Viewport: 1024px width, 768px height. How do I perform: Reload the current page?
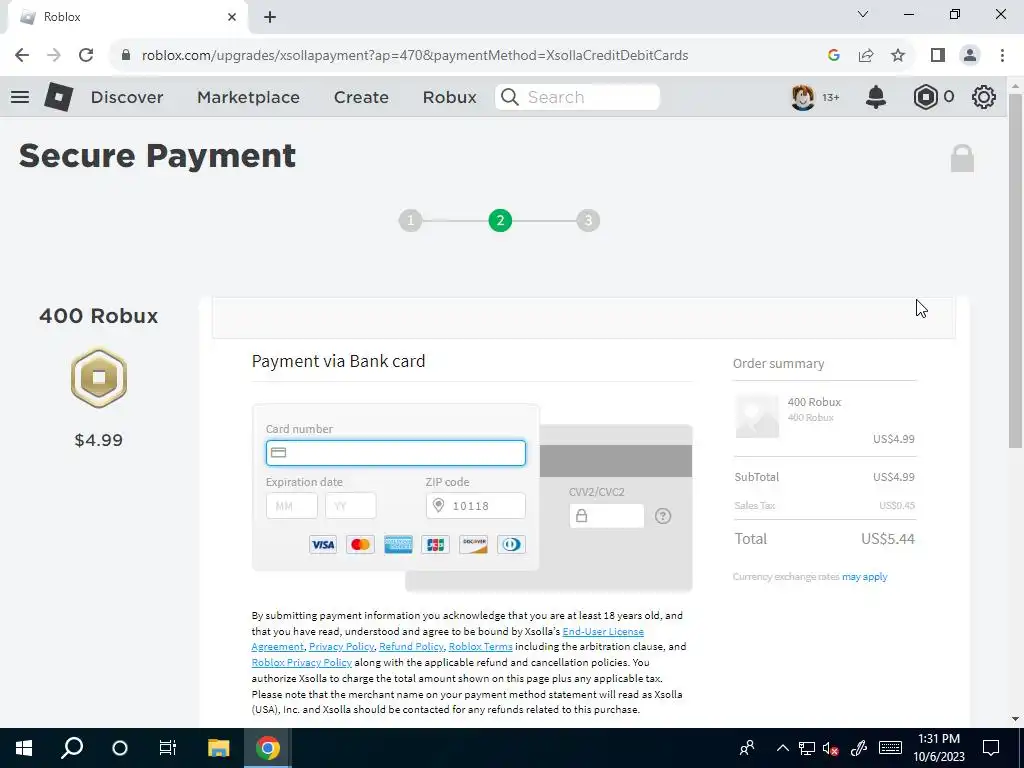[x=86, y=55]
